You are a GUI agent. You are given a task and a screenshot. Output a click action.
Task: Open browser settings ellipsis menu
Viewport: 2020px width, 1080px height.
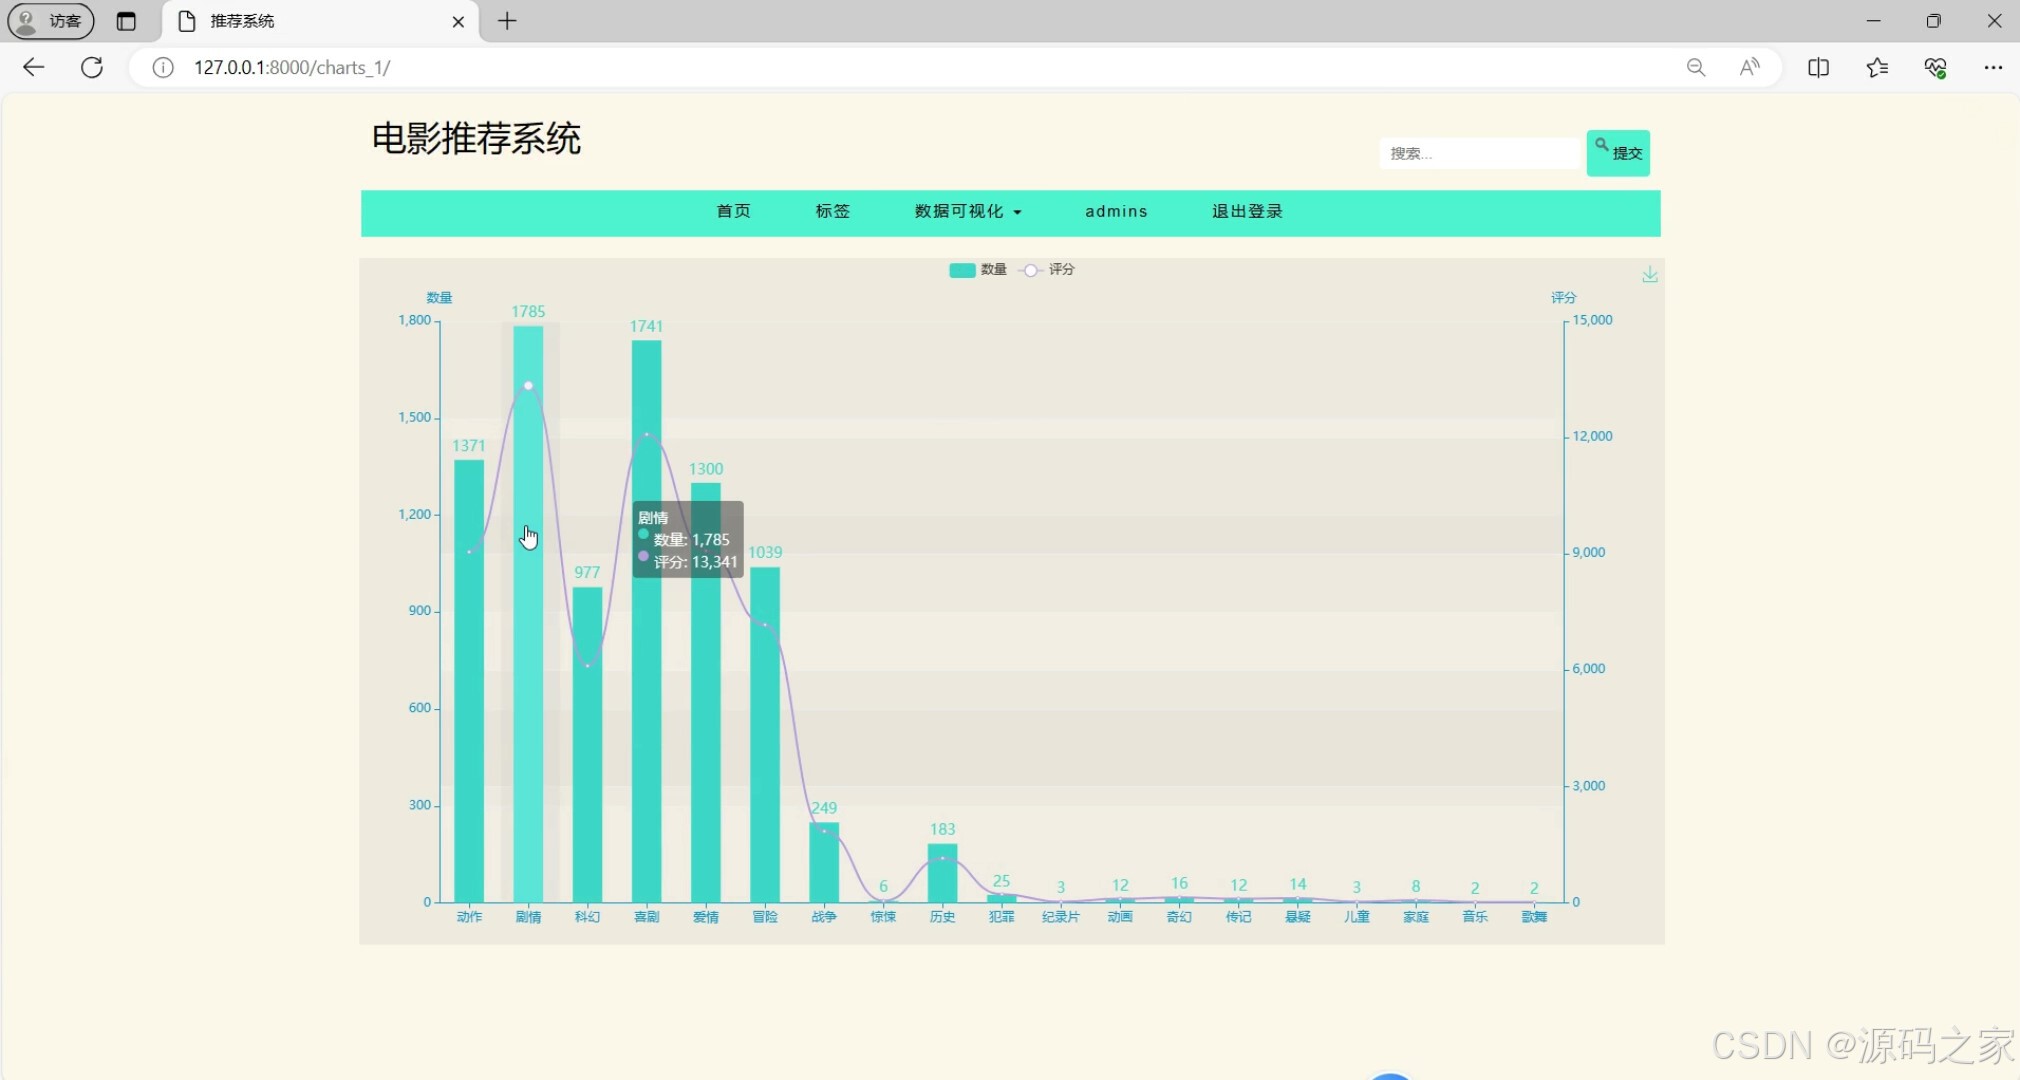(1992, 67)
